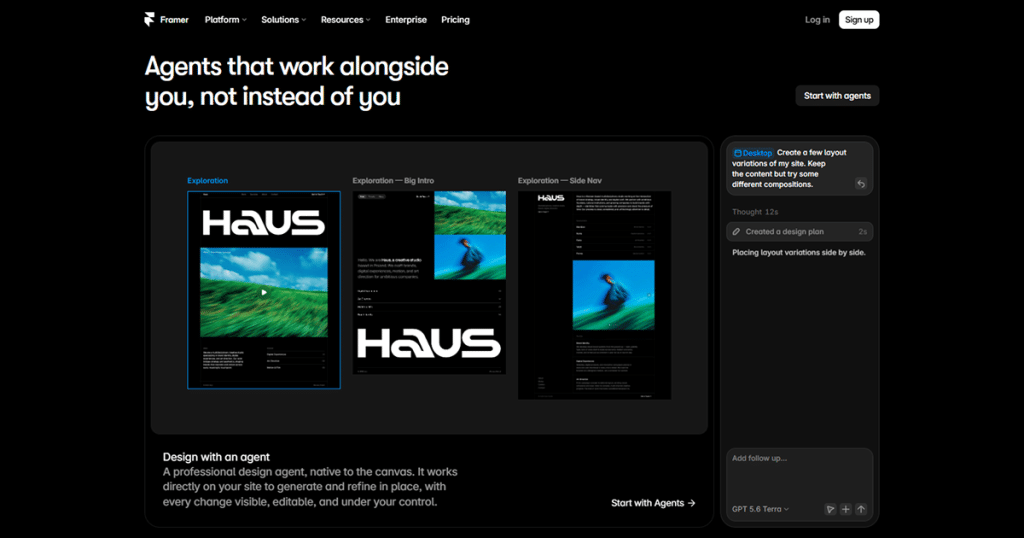Click the cursor pointer icon in chat box

(830, 509)
